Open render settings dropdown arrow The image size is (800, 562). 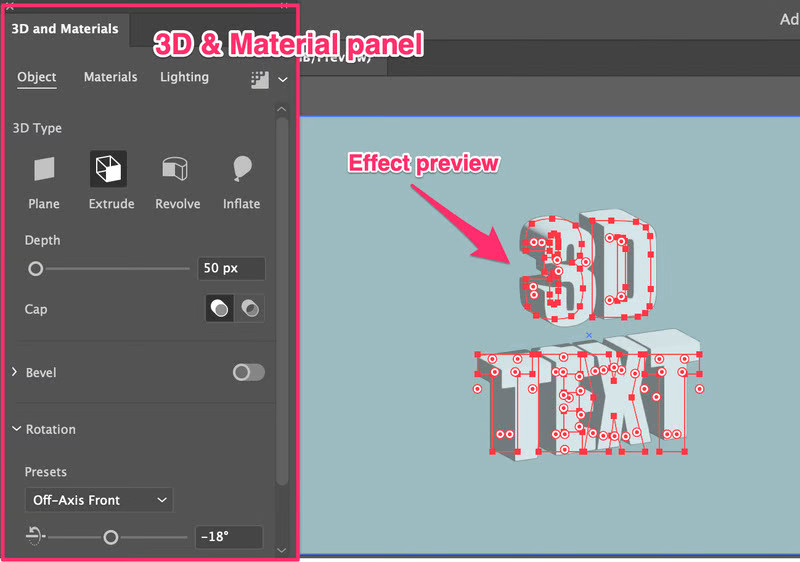pos(283,79)
